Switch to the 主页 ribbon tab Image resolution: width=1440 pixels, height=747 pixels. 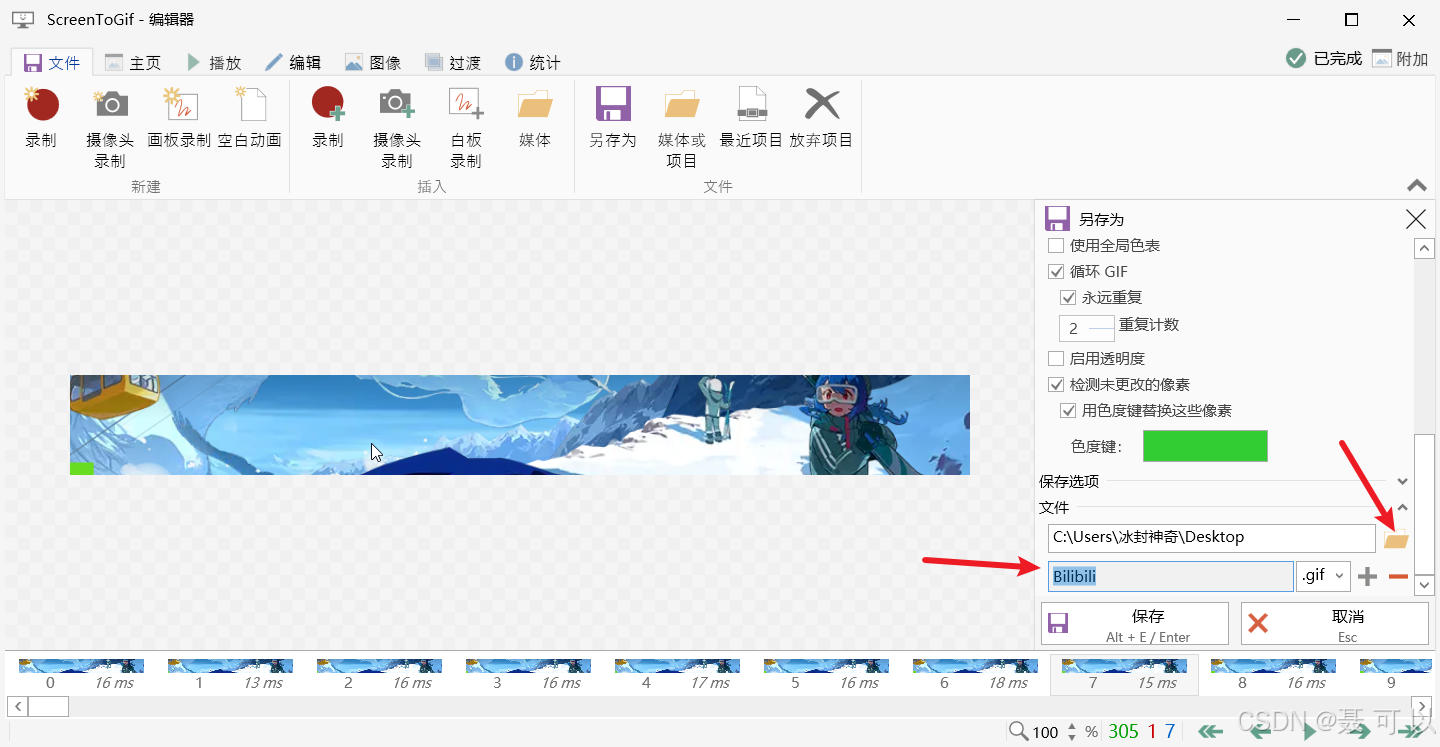[132, 62]
